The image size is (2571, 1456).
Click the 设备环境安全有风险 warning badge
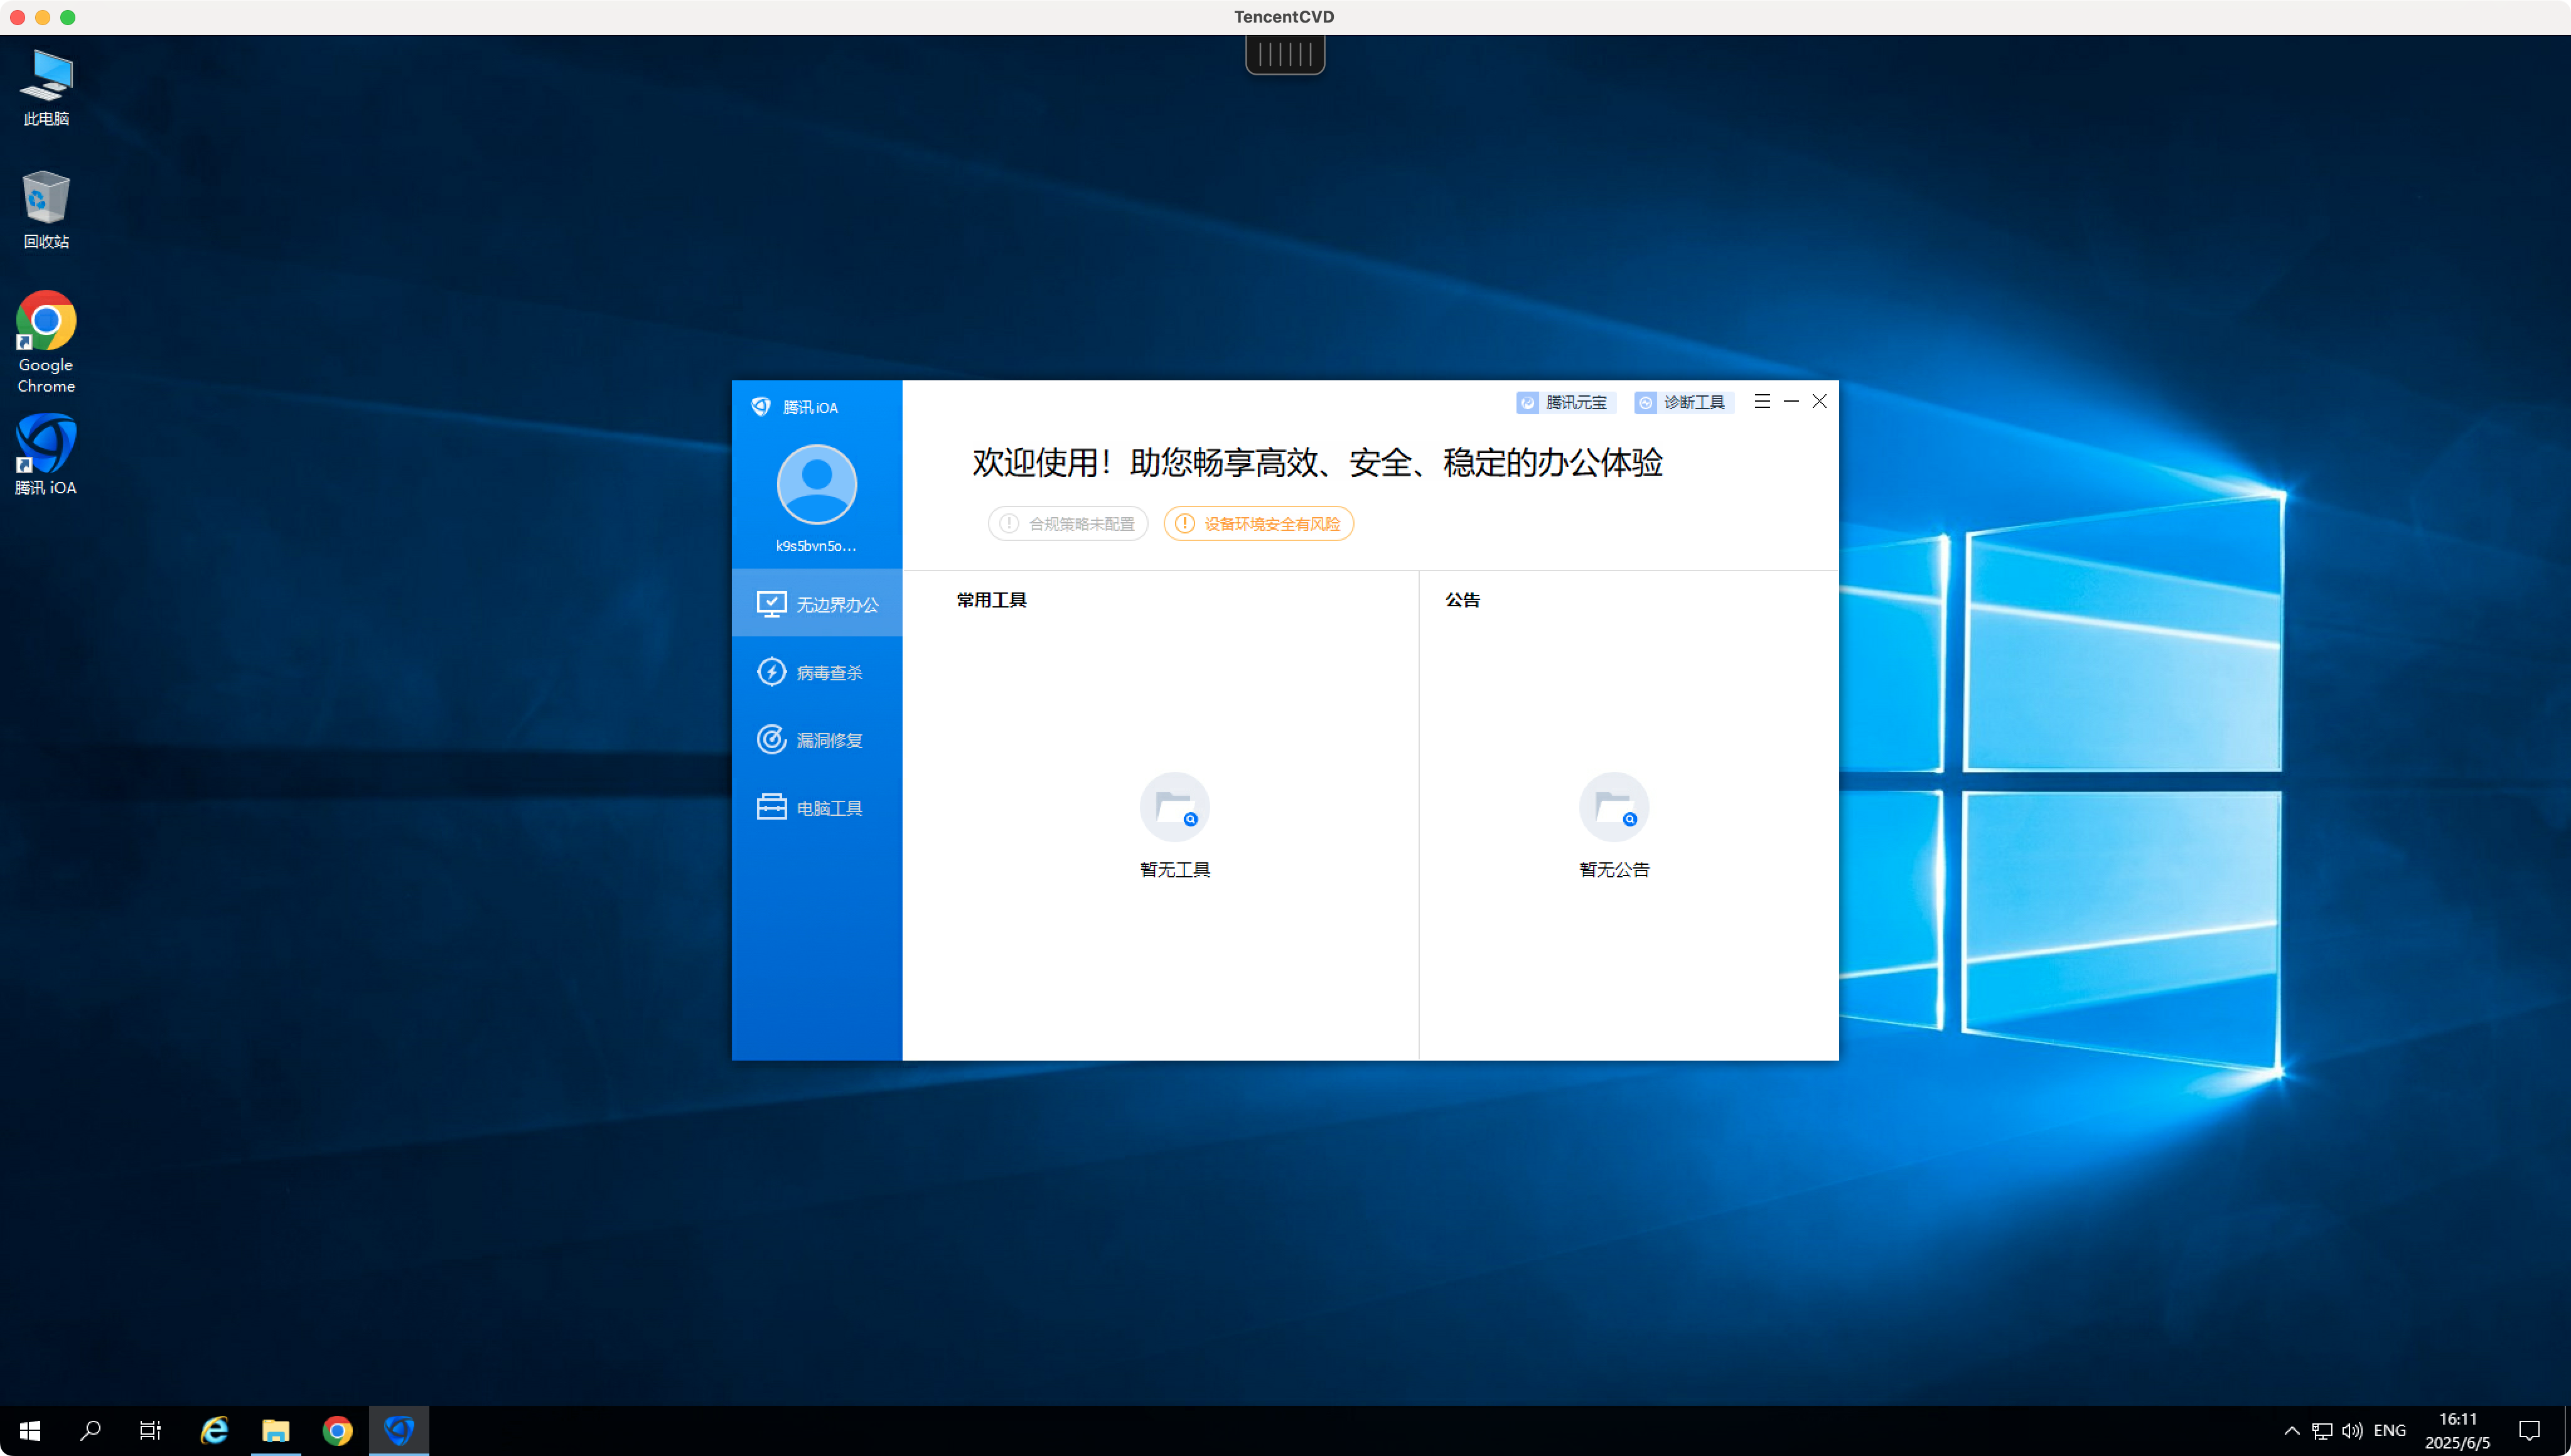[1258, 524]
